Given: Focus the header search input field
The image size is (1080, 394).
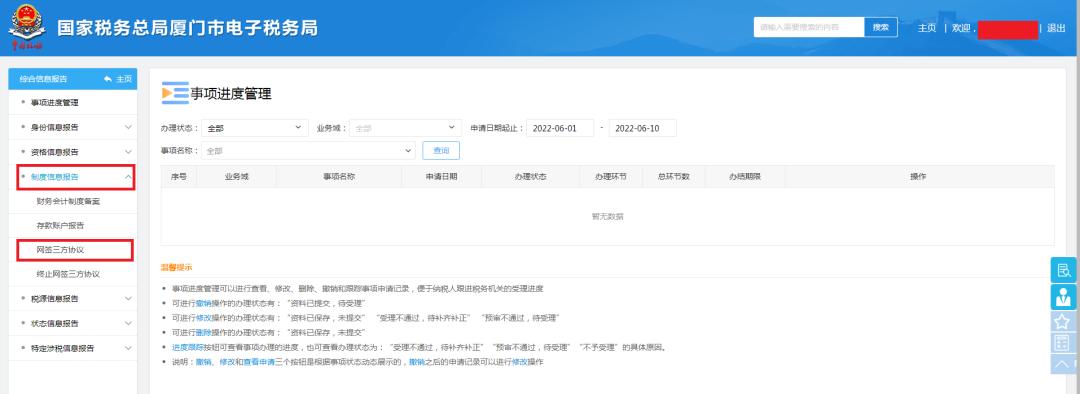Looking at the screenshot, I should pyautogui.click(x=809, y=28).
